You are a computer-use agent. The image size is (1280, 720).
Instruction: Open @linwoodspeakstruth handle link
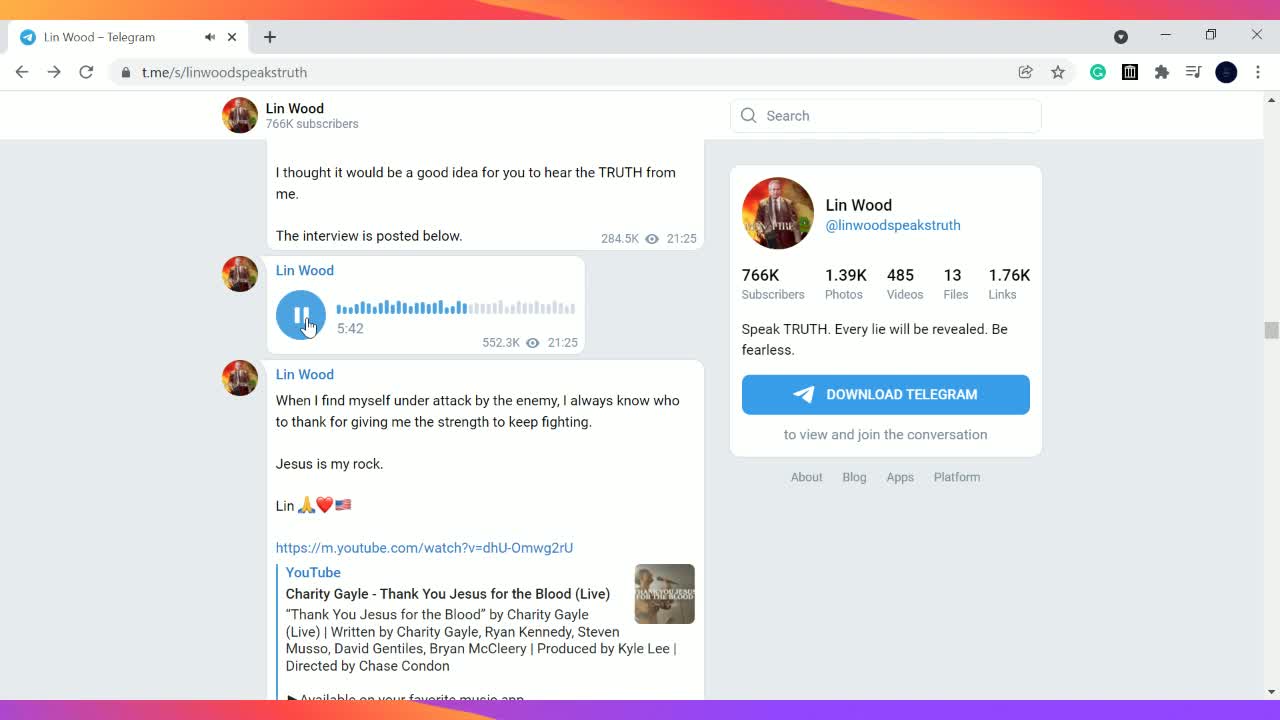click(893, 225)
